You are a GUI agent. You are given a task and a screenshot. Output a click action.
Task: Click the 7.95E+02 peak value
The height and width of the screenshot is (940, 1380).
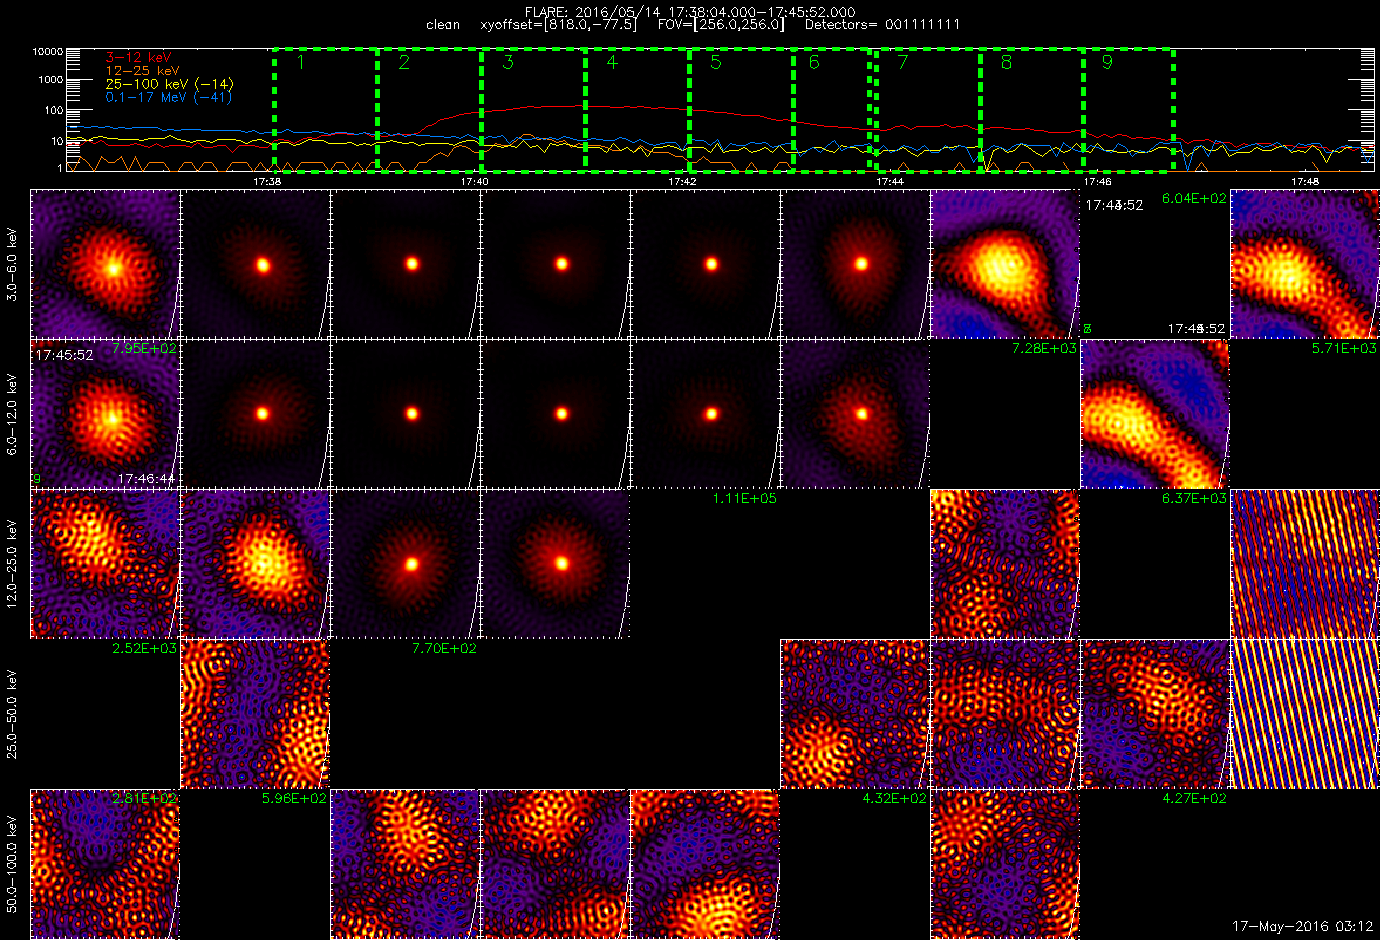[144, 348]
